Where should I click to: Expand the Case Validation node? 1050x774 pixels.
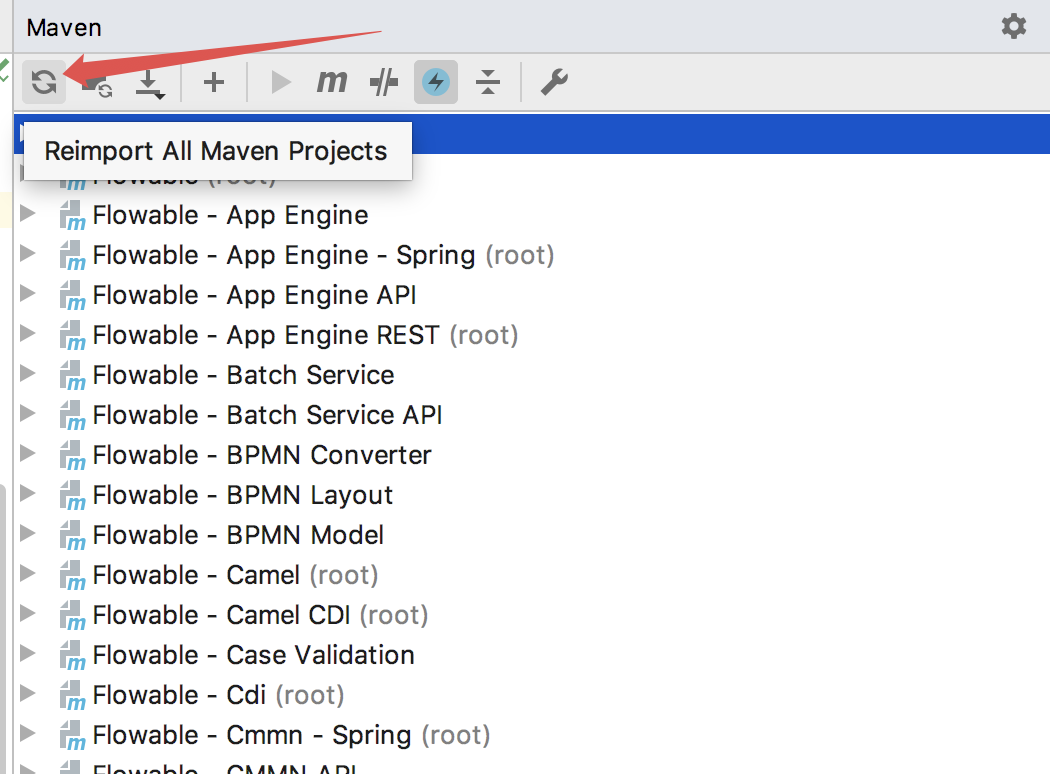pos(27,653)
